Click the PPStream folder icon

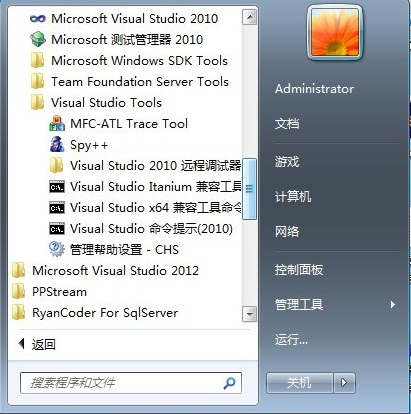(19, 292)
